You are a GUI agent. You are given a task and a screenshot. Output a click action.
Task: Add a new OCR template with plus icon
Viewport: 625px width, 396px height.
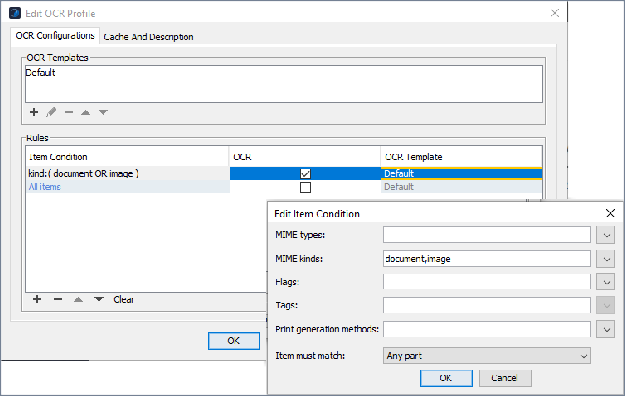tap(34, 112)
